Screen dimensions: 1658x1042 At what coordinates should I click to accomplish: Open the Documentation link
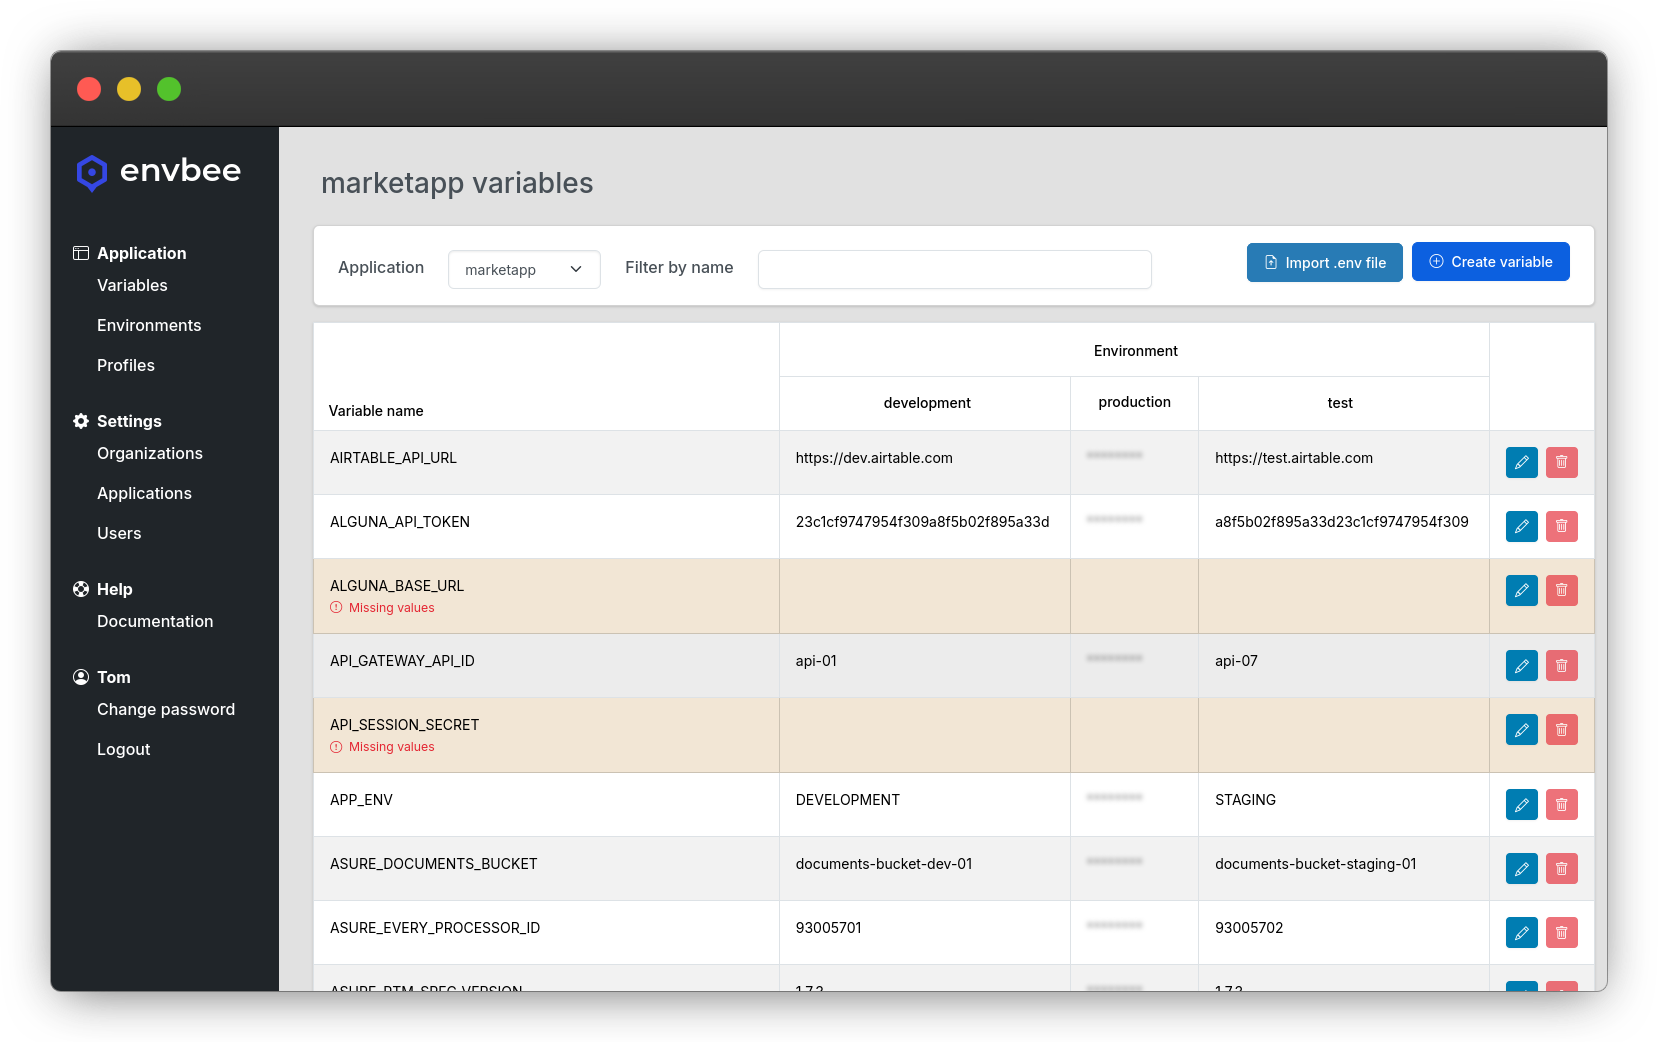155,621
